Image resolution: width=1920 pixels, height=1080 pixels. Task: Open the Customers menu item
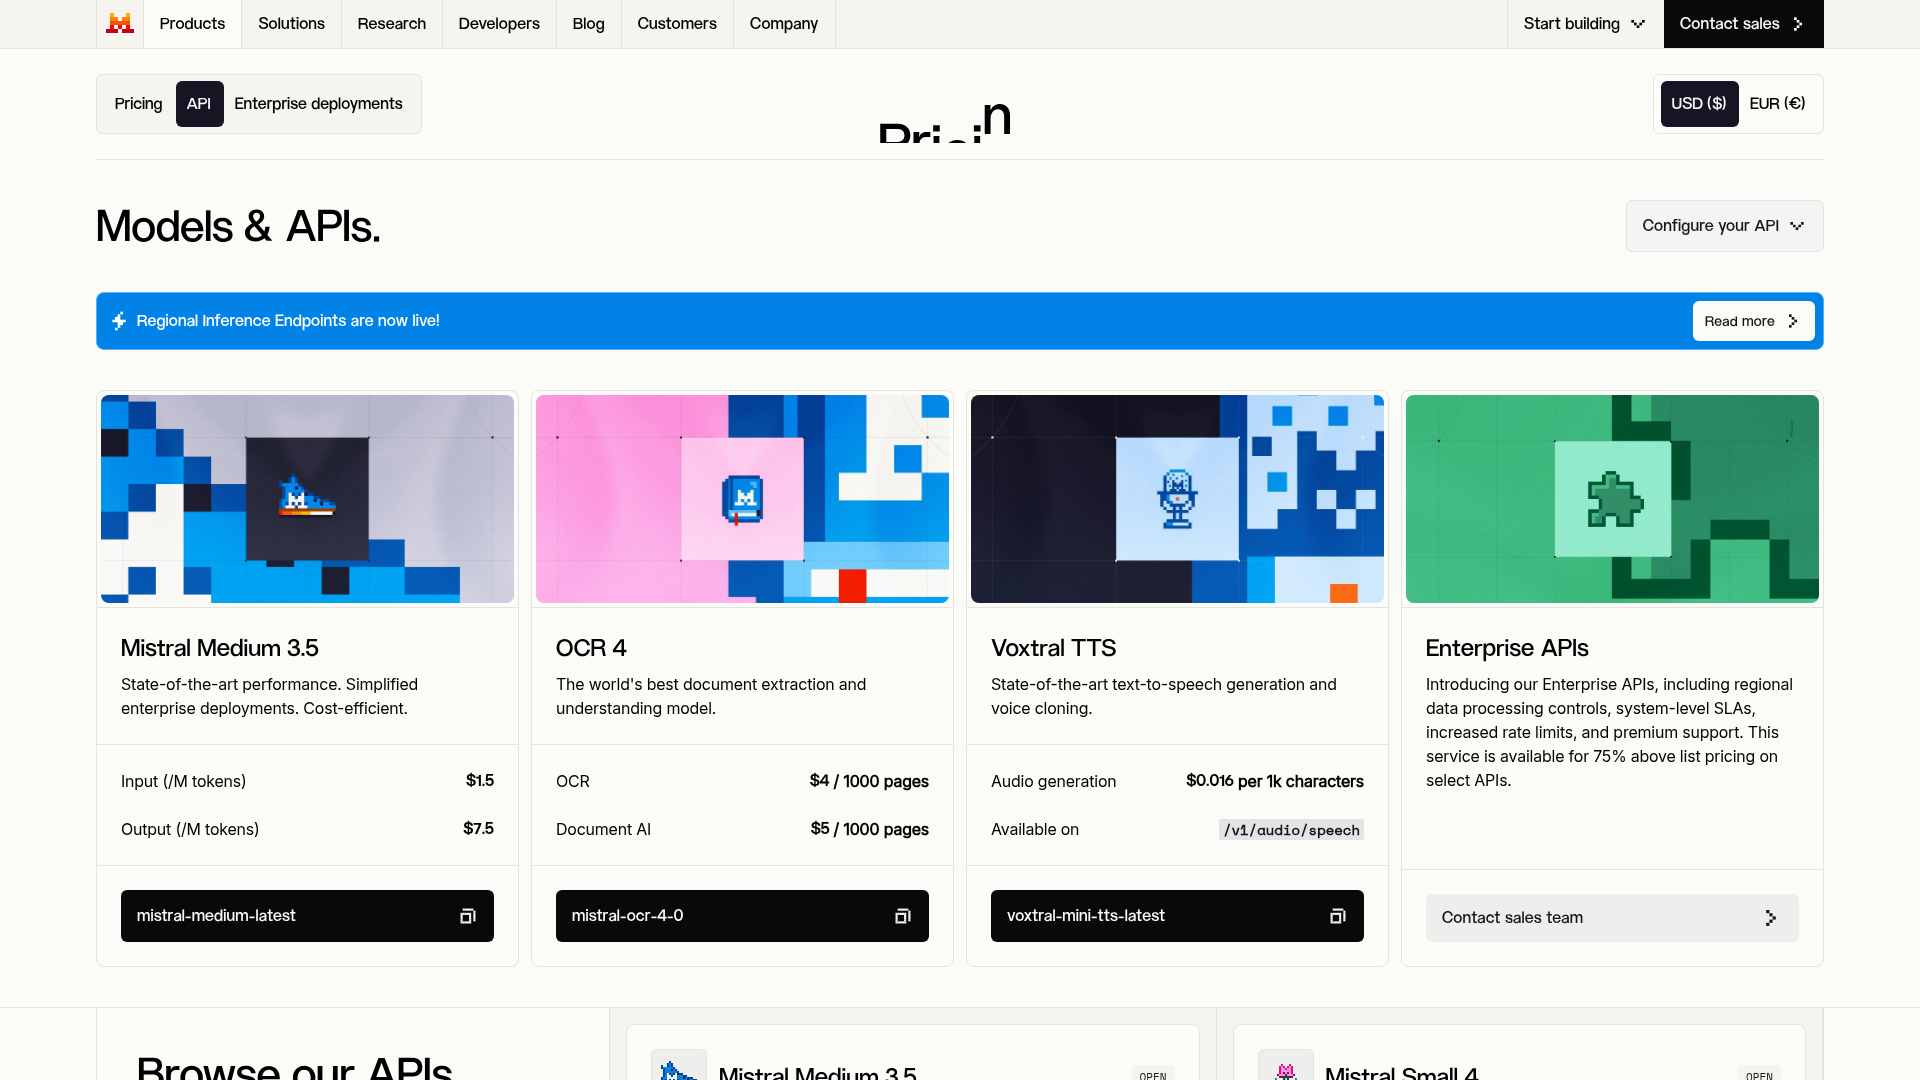pyautogui.click(x=677, y=24)
